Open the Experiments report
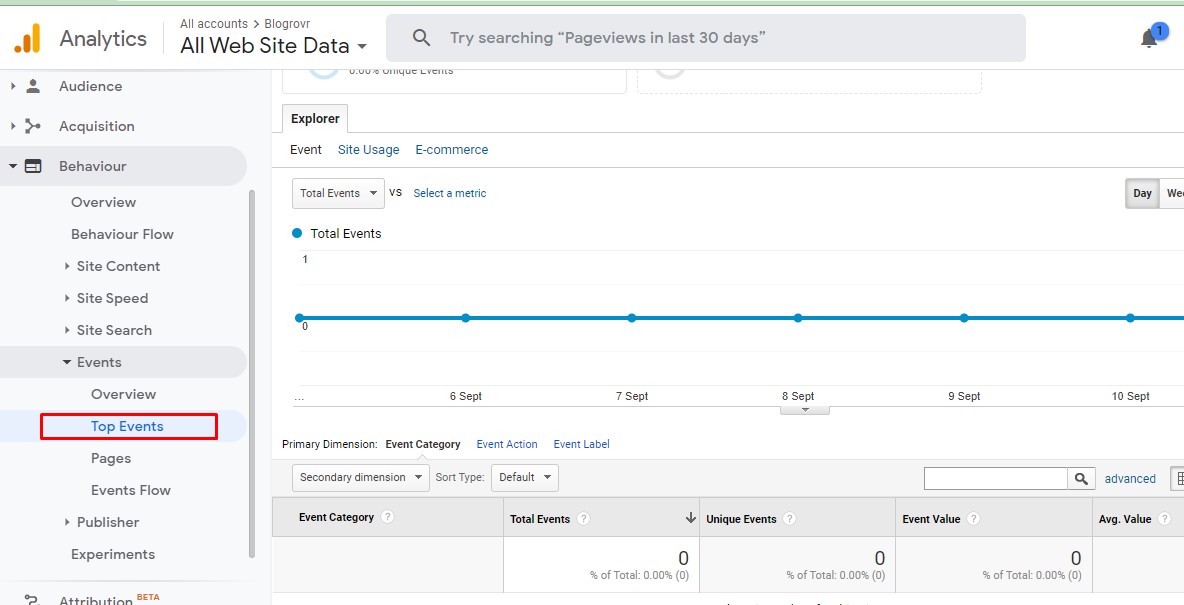Screen dimensions: 1184x605 (x=113, y=554)
